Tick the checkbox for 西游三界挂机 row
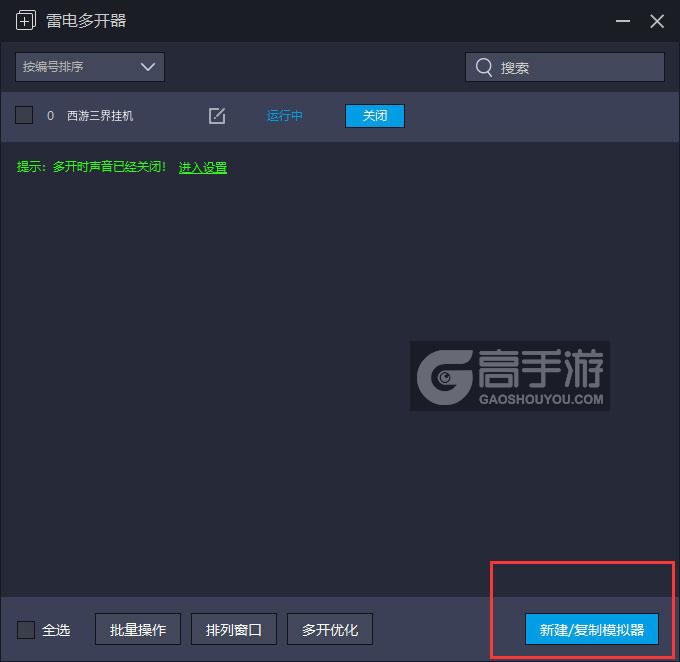Image resolution: width=680 pixels, height=662 pixels. click(x=24, y=115)
